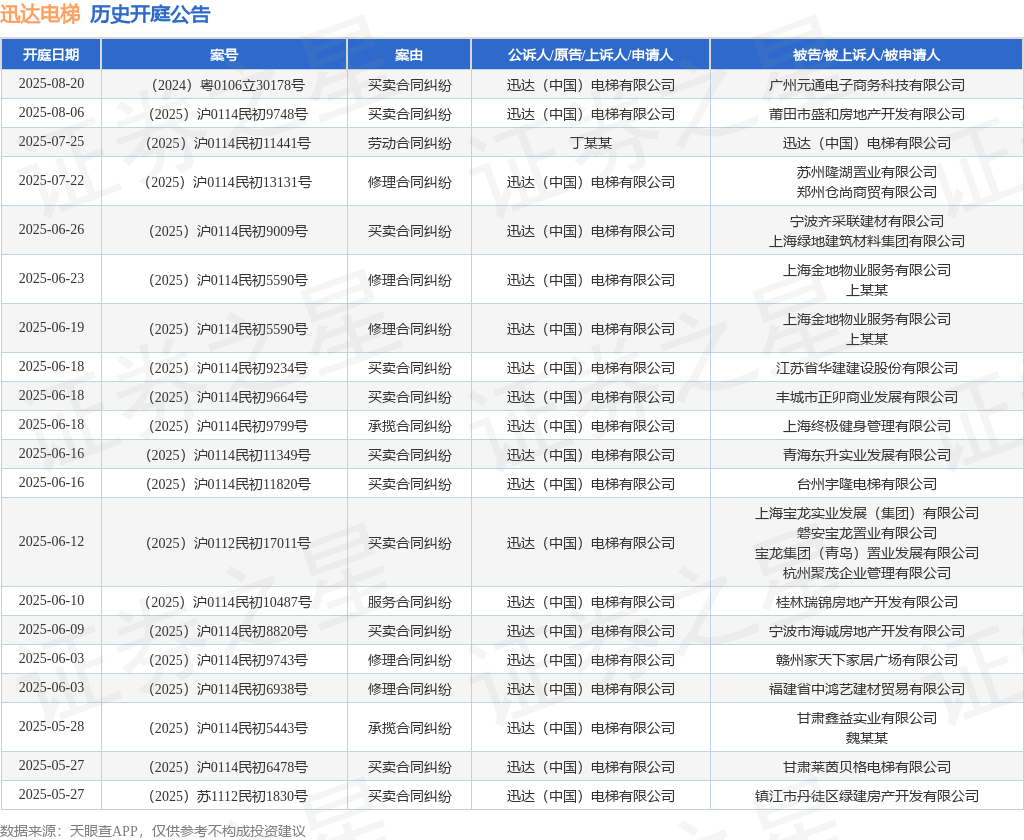Image resolution: width=1024 pixels, height=840 pixels.
Task: Click case number (2025)沪0114民初9234号
Action: point(224,368)
